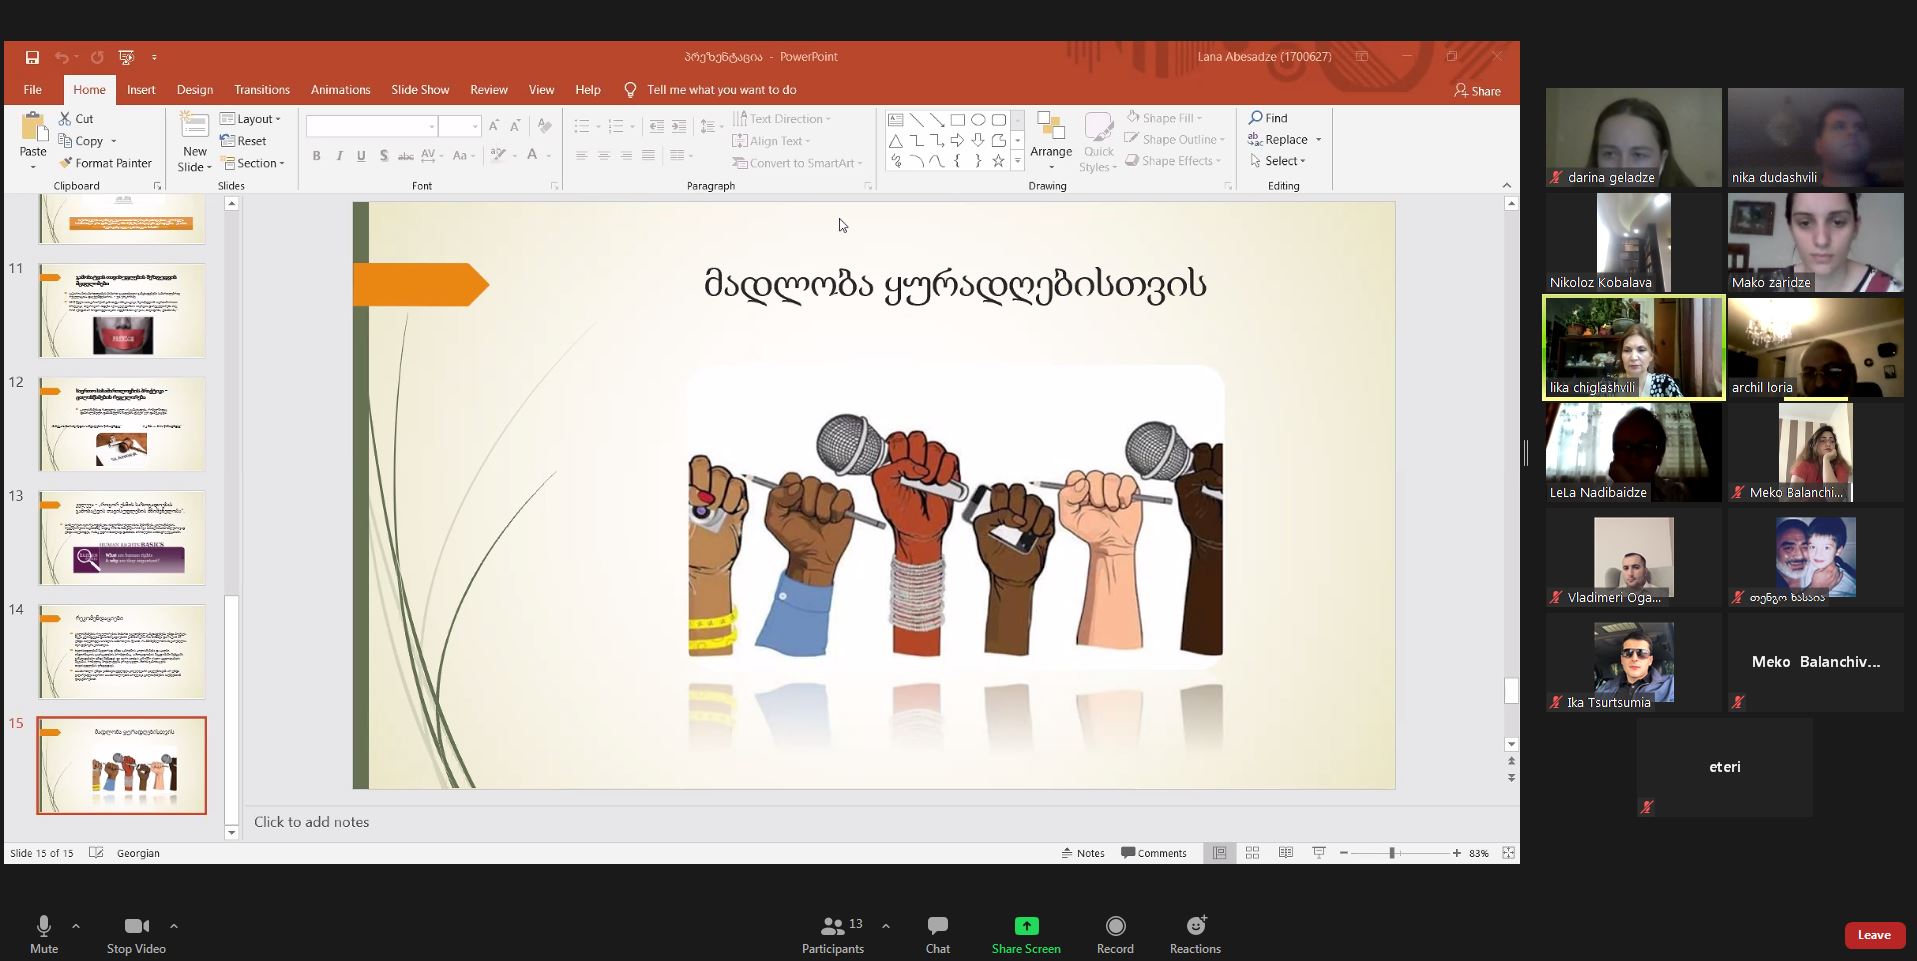This screenshot has width=1917, height=961.
Task: Toggle Strikethrough formatting
Action: point(405,156)
